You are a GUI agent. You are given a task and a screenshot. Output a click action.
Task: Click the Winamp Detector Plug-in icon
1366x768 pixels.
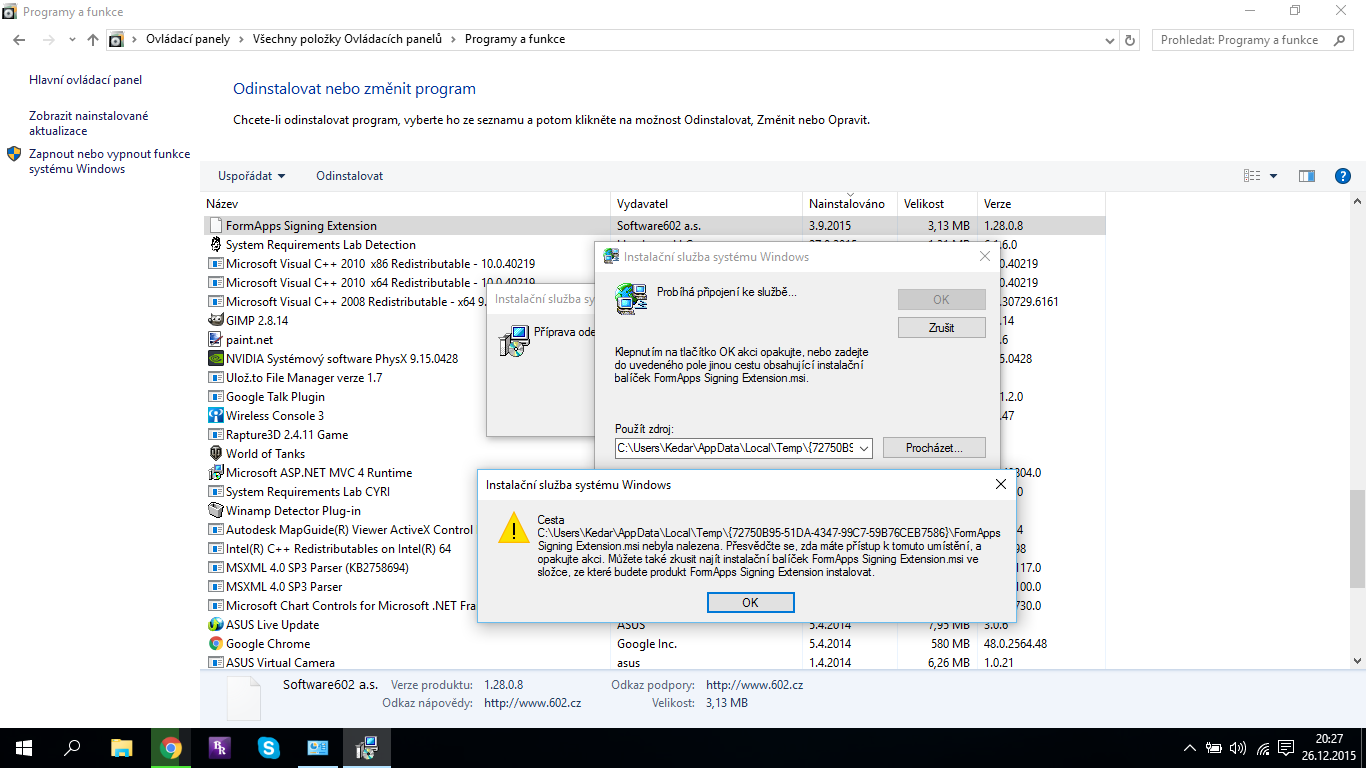click(215, 511)
